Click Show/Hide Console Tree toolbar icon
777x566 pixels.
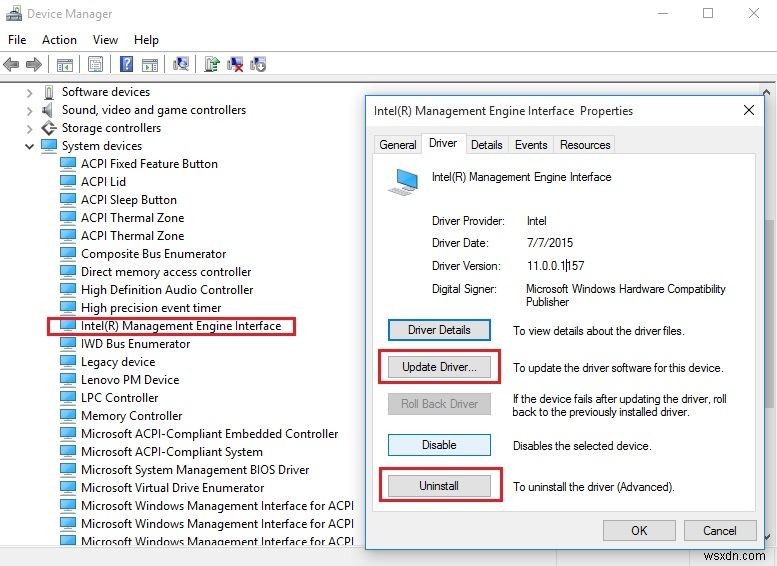tap(65, 64)
